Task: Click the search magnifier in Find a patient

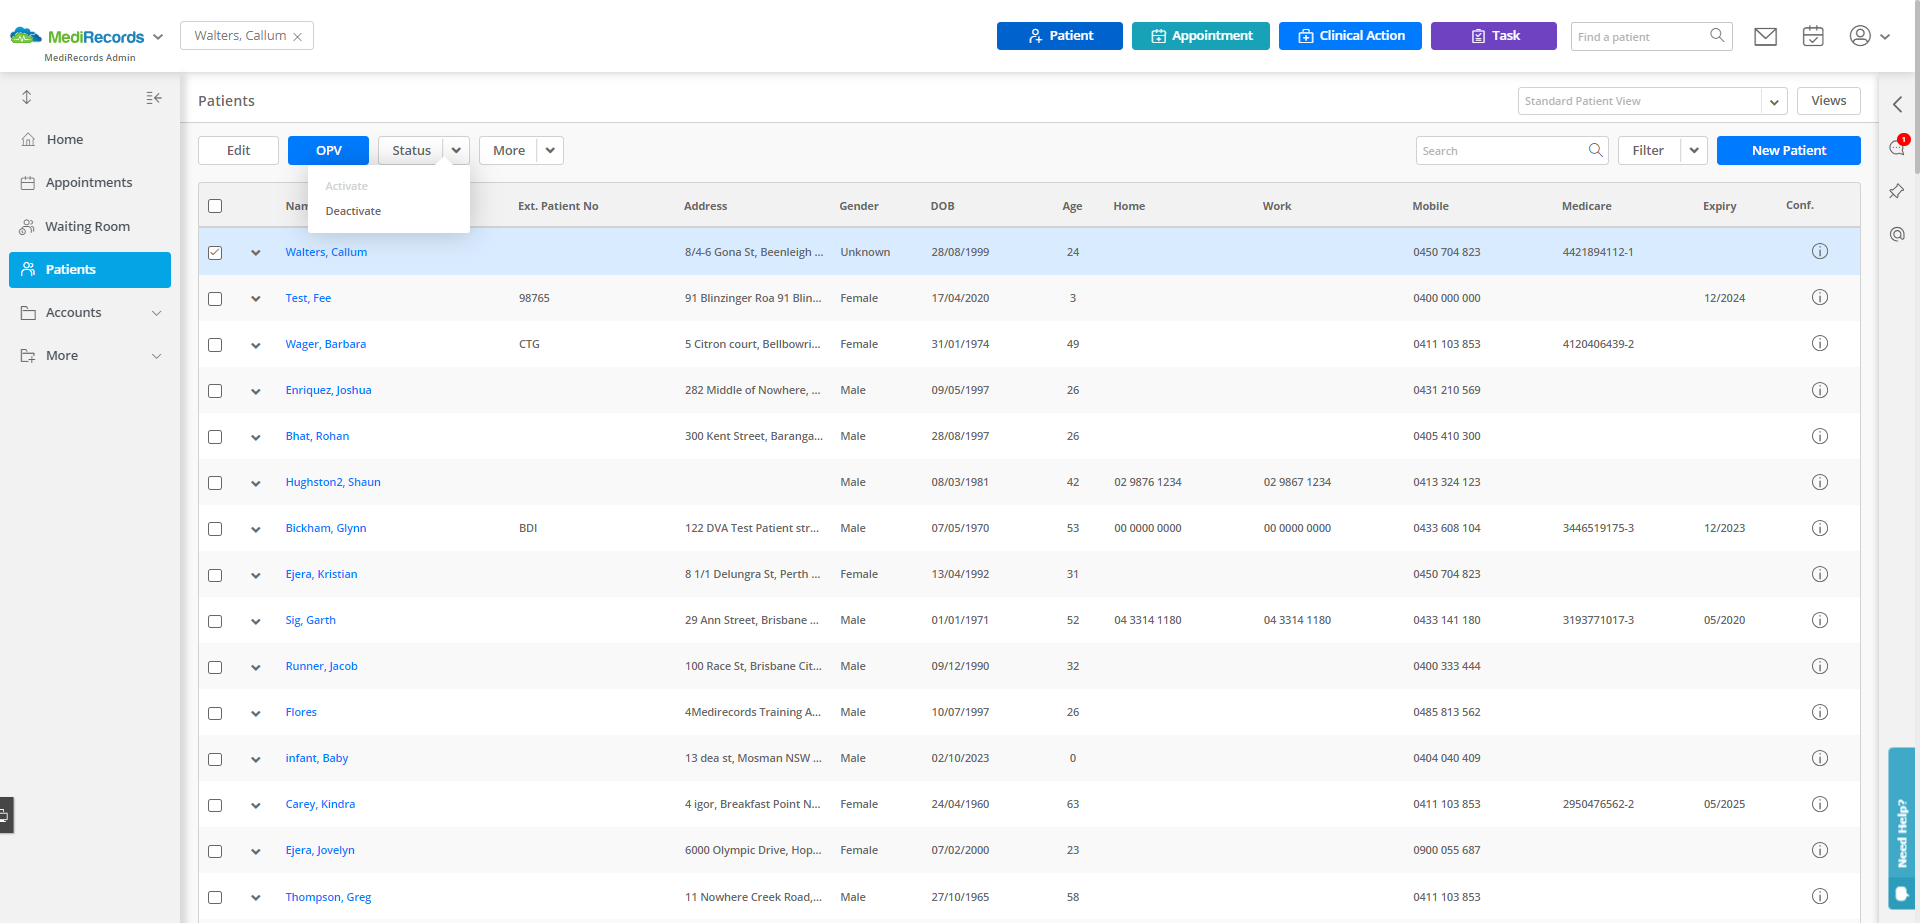Action: click(x=1717, y=36)
